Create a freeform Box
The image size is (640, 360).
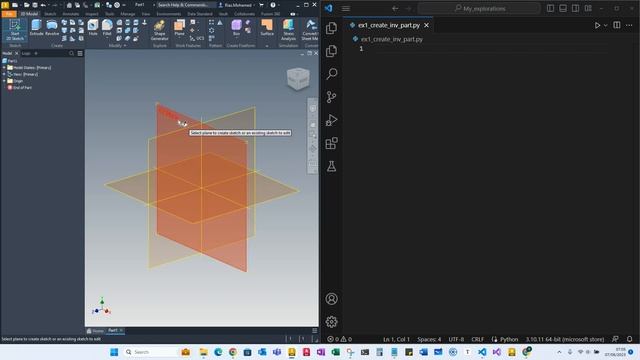236,28
